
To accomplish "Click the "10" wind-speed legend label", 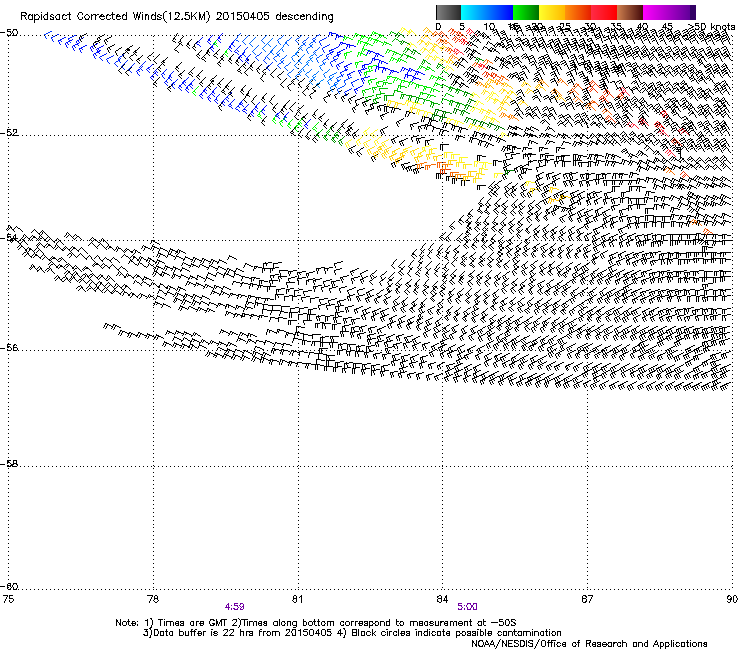I will (489, 26).
